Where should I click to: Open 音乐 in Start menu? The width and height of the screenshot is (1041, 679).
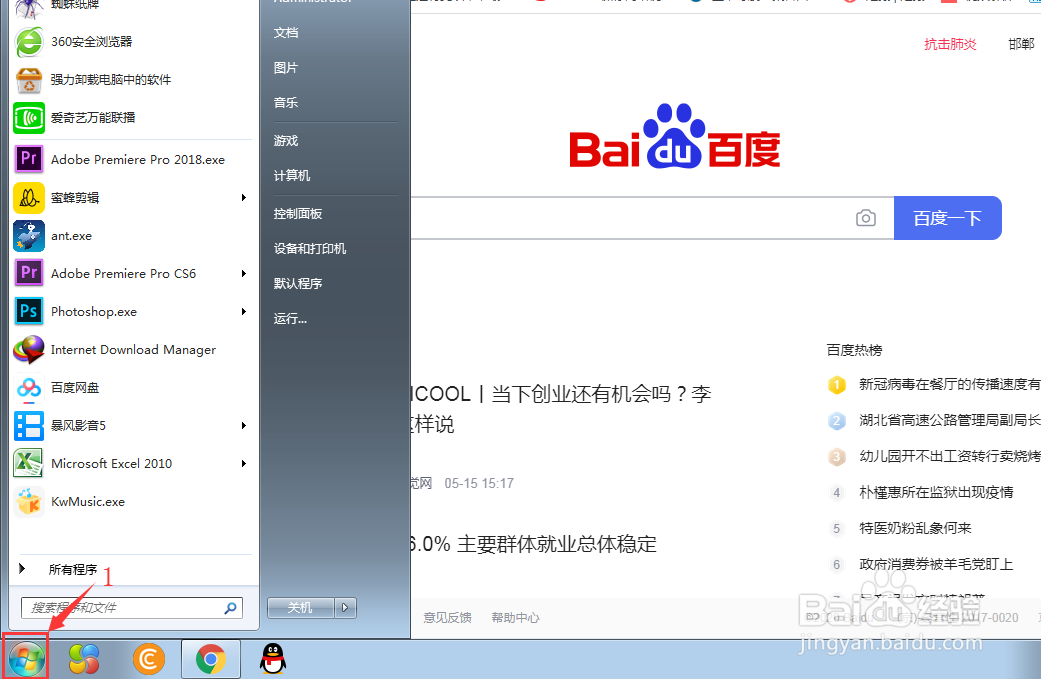[x=286, y=103]
